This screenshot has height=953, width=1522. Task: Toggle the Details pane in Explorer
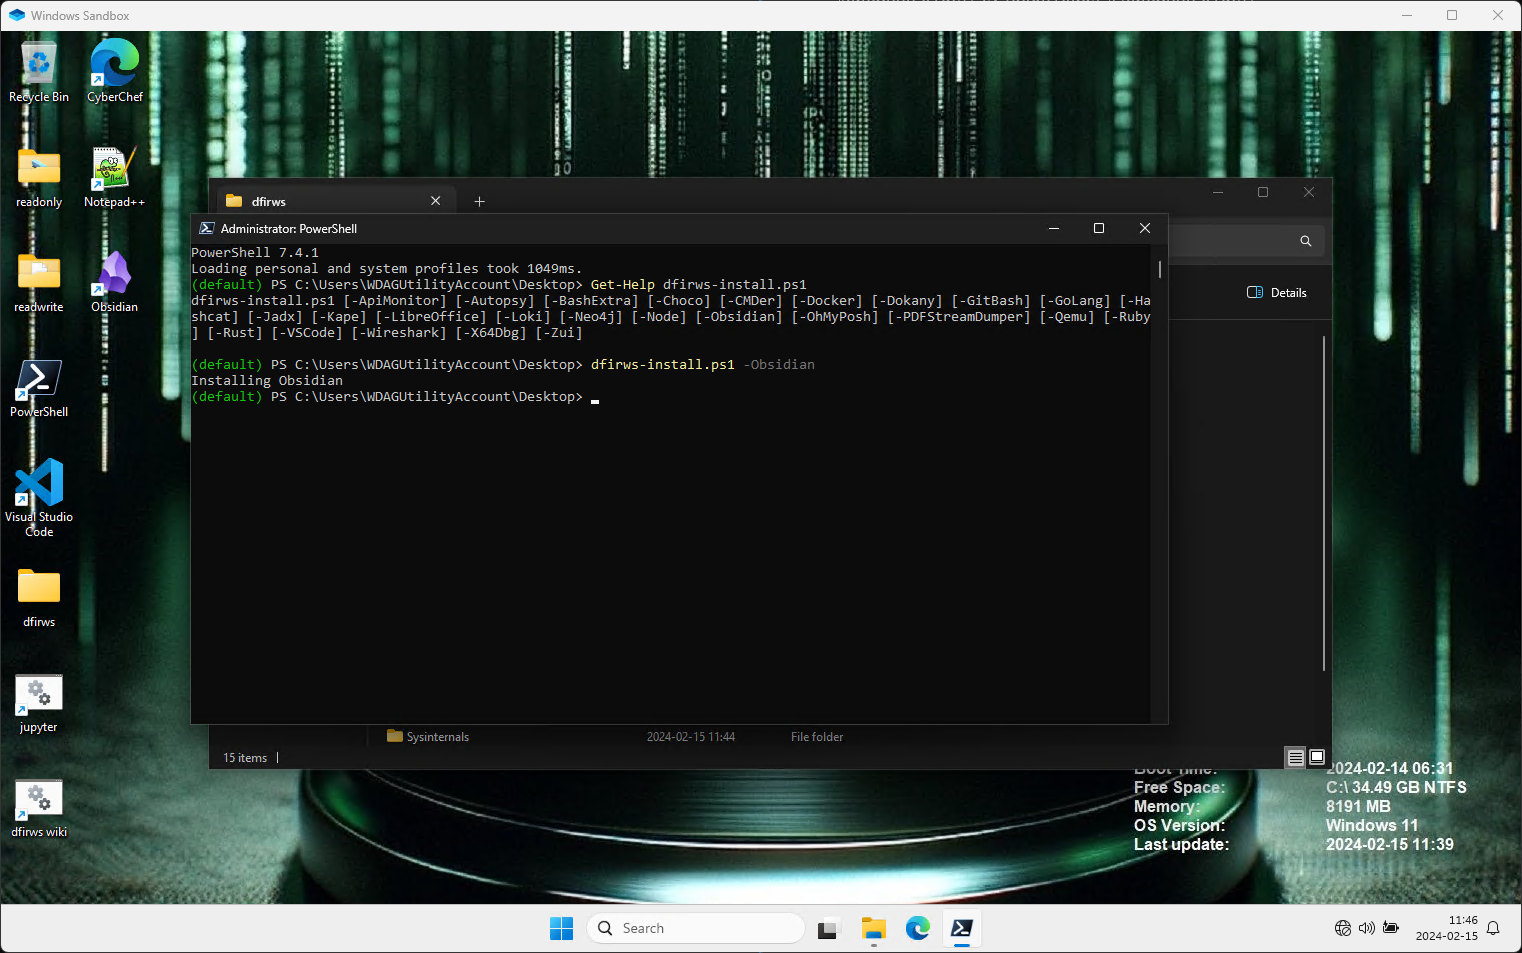1277,293
